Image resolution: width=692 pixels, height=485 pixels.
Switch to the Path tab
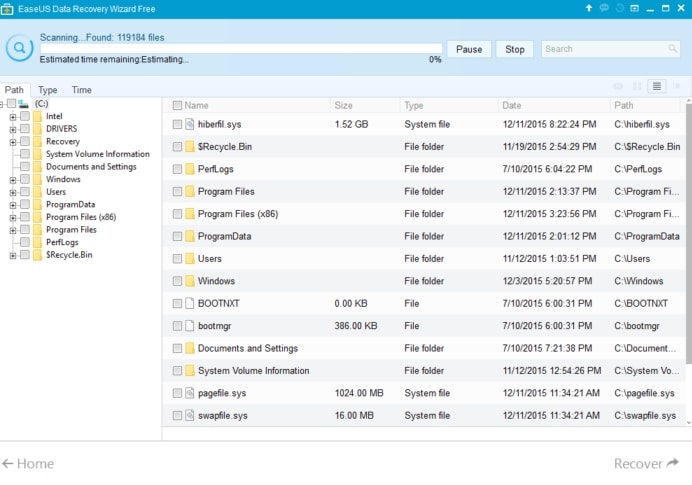click(14, 90)
